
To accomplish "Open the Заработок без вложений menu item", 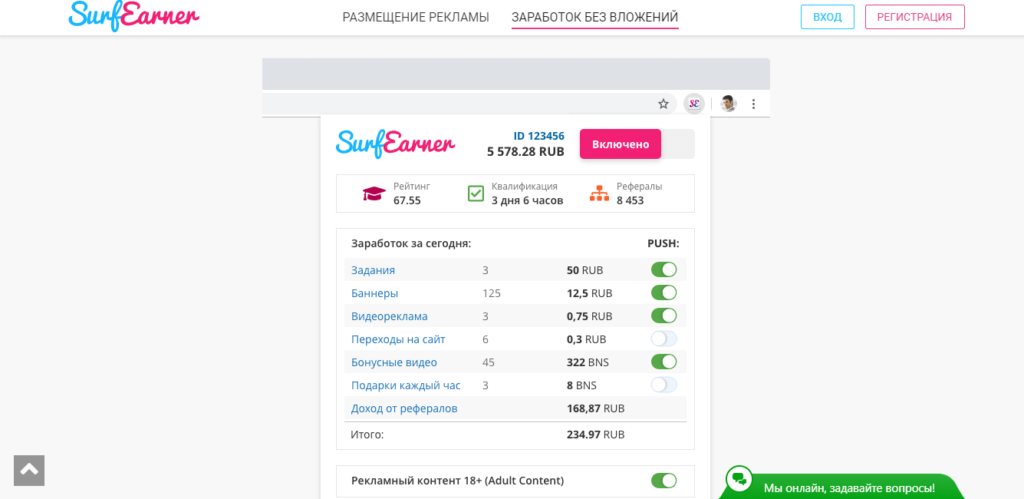I will pos(595,17).
